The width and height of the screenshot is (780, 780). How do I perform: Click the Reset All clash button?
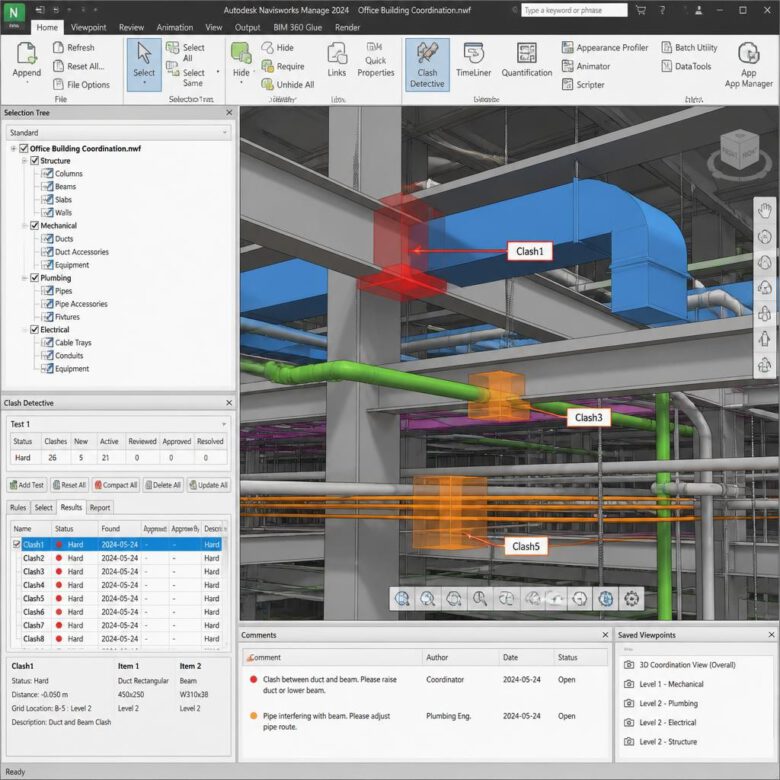click(x=70, y=485)
